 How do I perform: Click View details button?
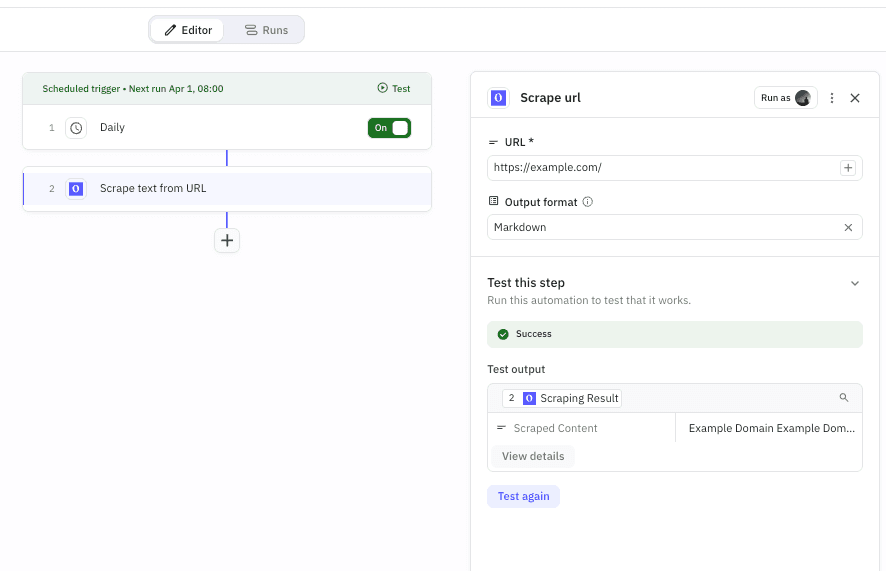[533, 456]
